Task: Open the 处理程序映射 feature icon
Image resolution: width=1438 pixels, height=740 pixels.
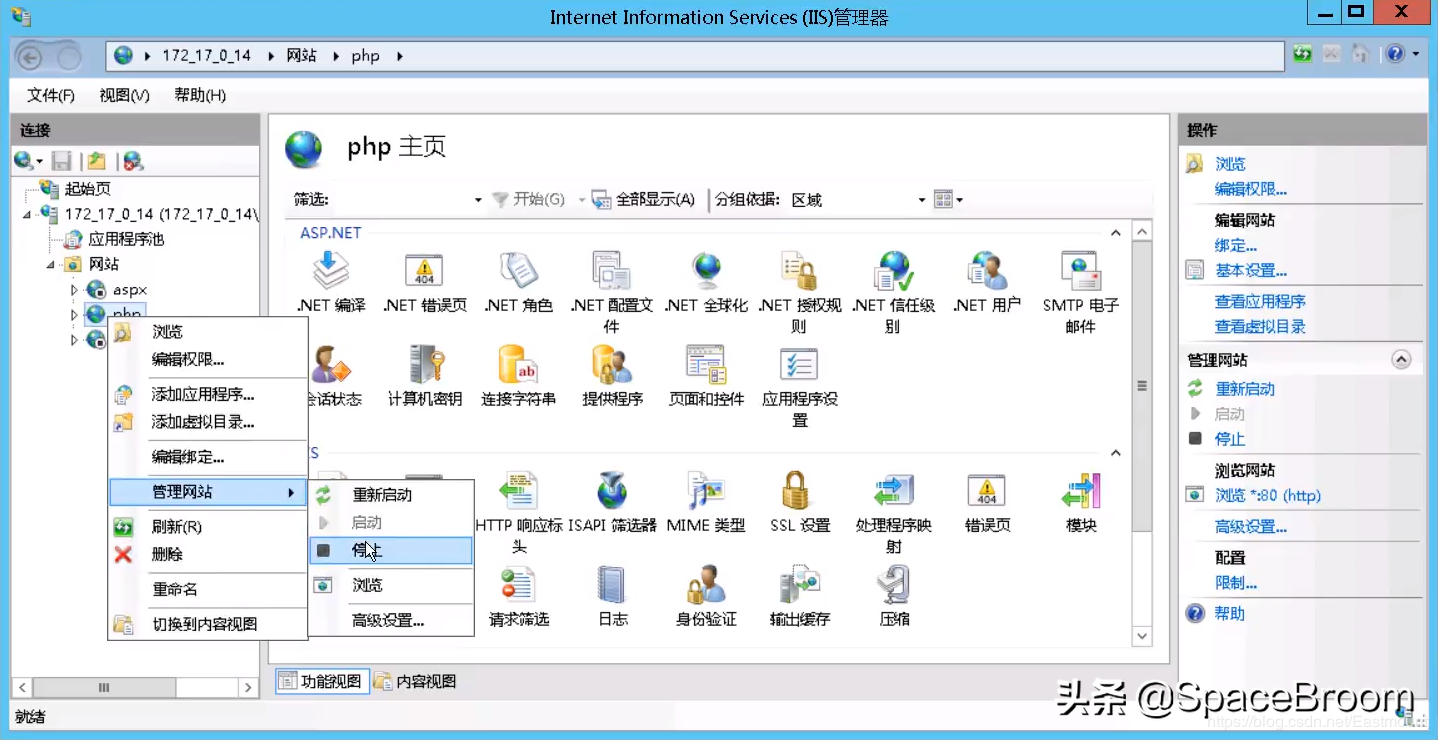Action: click(x=893, y=490)
